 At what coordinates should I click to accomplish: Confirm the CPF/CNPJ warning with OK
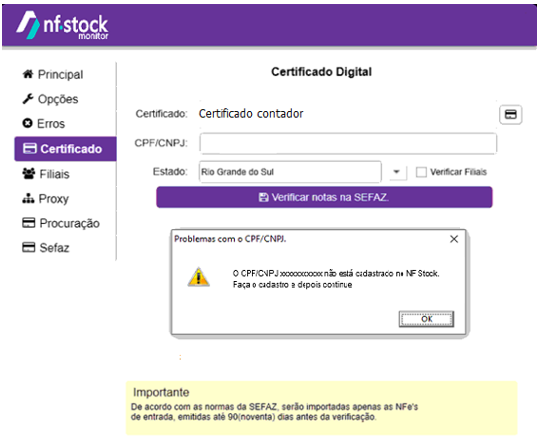pyautogui.click(x=426, y=319)
